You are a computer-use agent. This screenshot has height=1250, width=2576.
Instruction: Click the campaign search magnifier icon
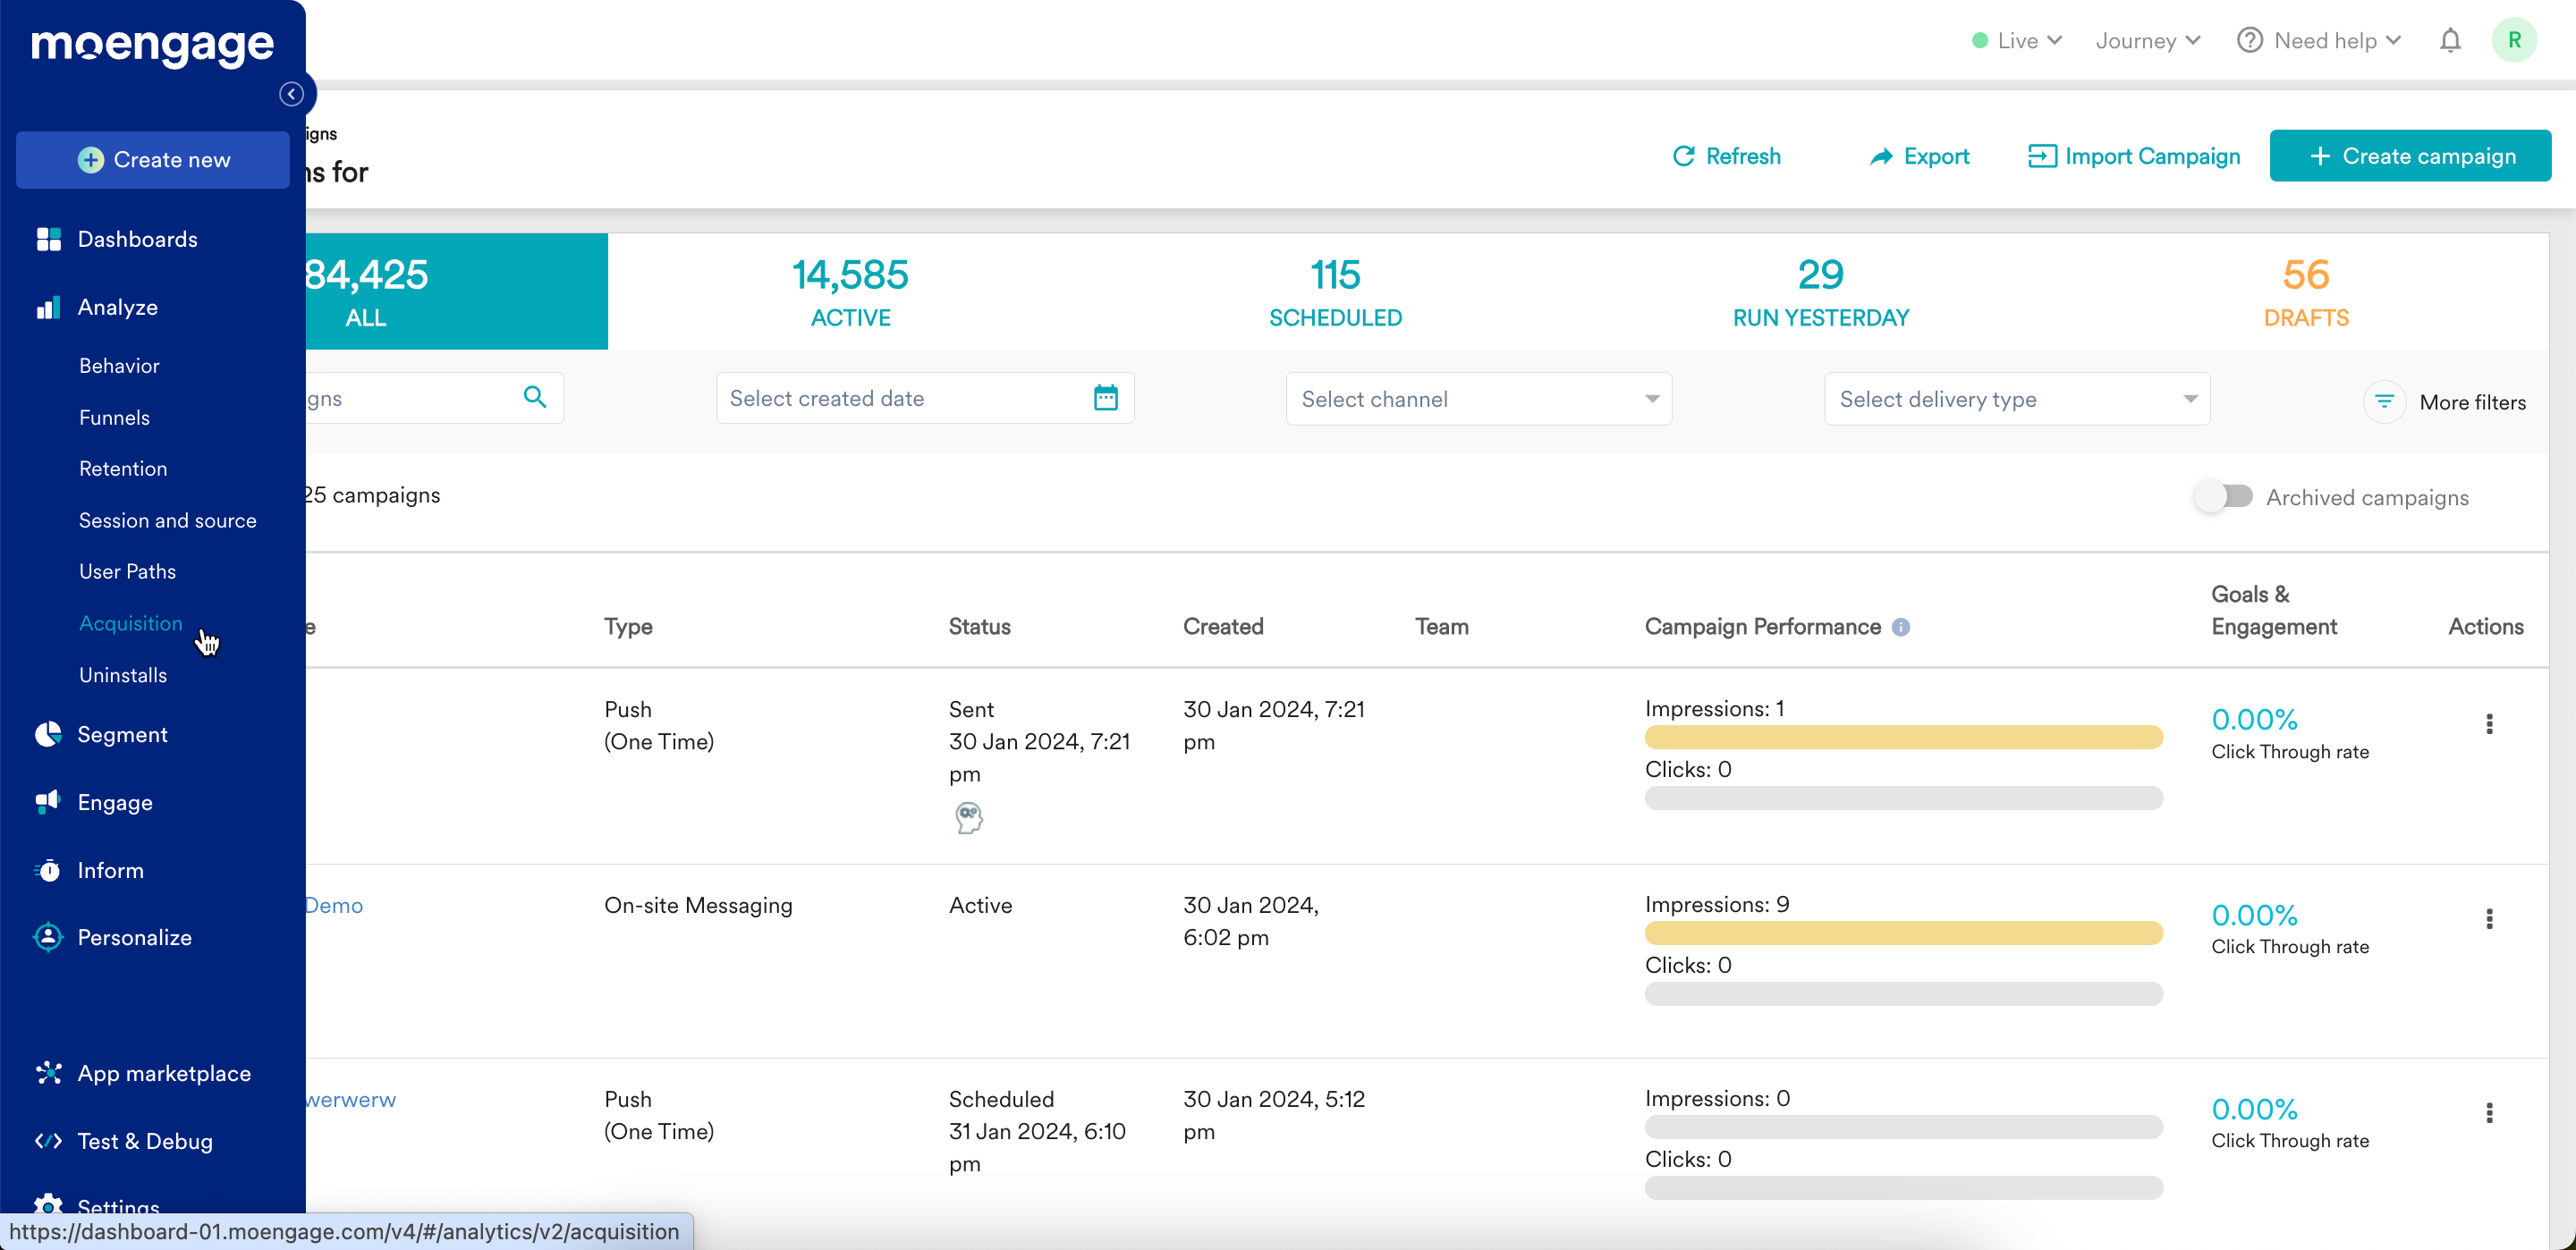coord(535,398)
